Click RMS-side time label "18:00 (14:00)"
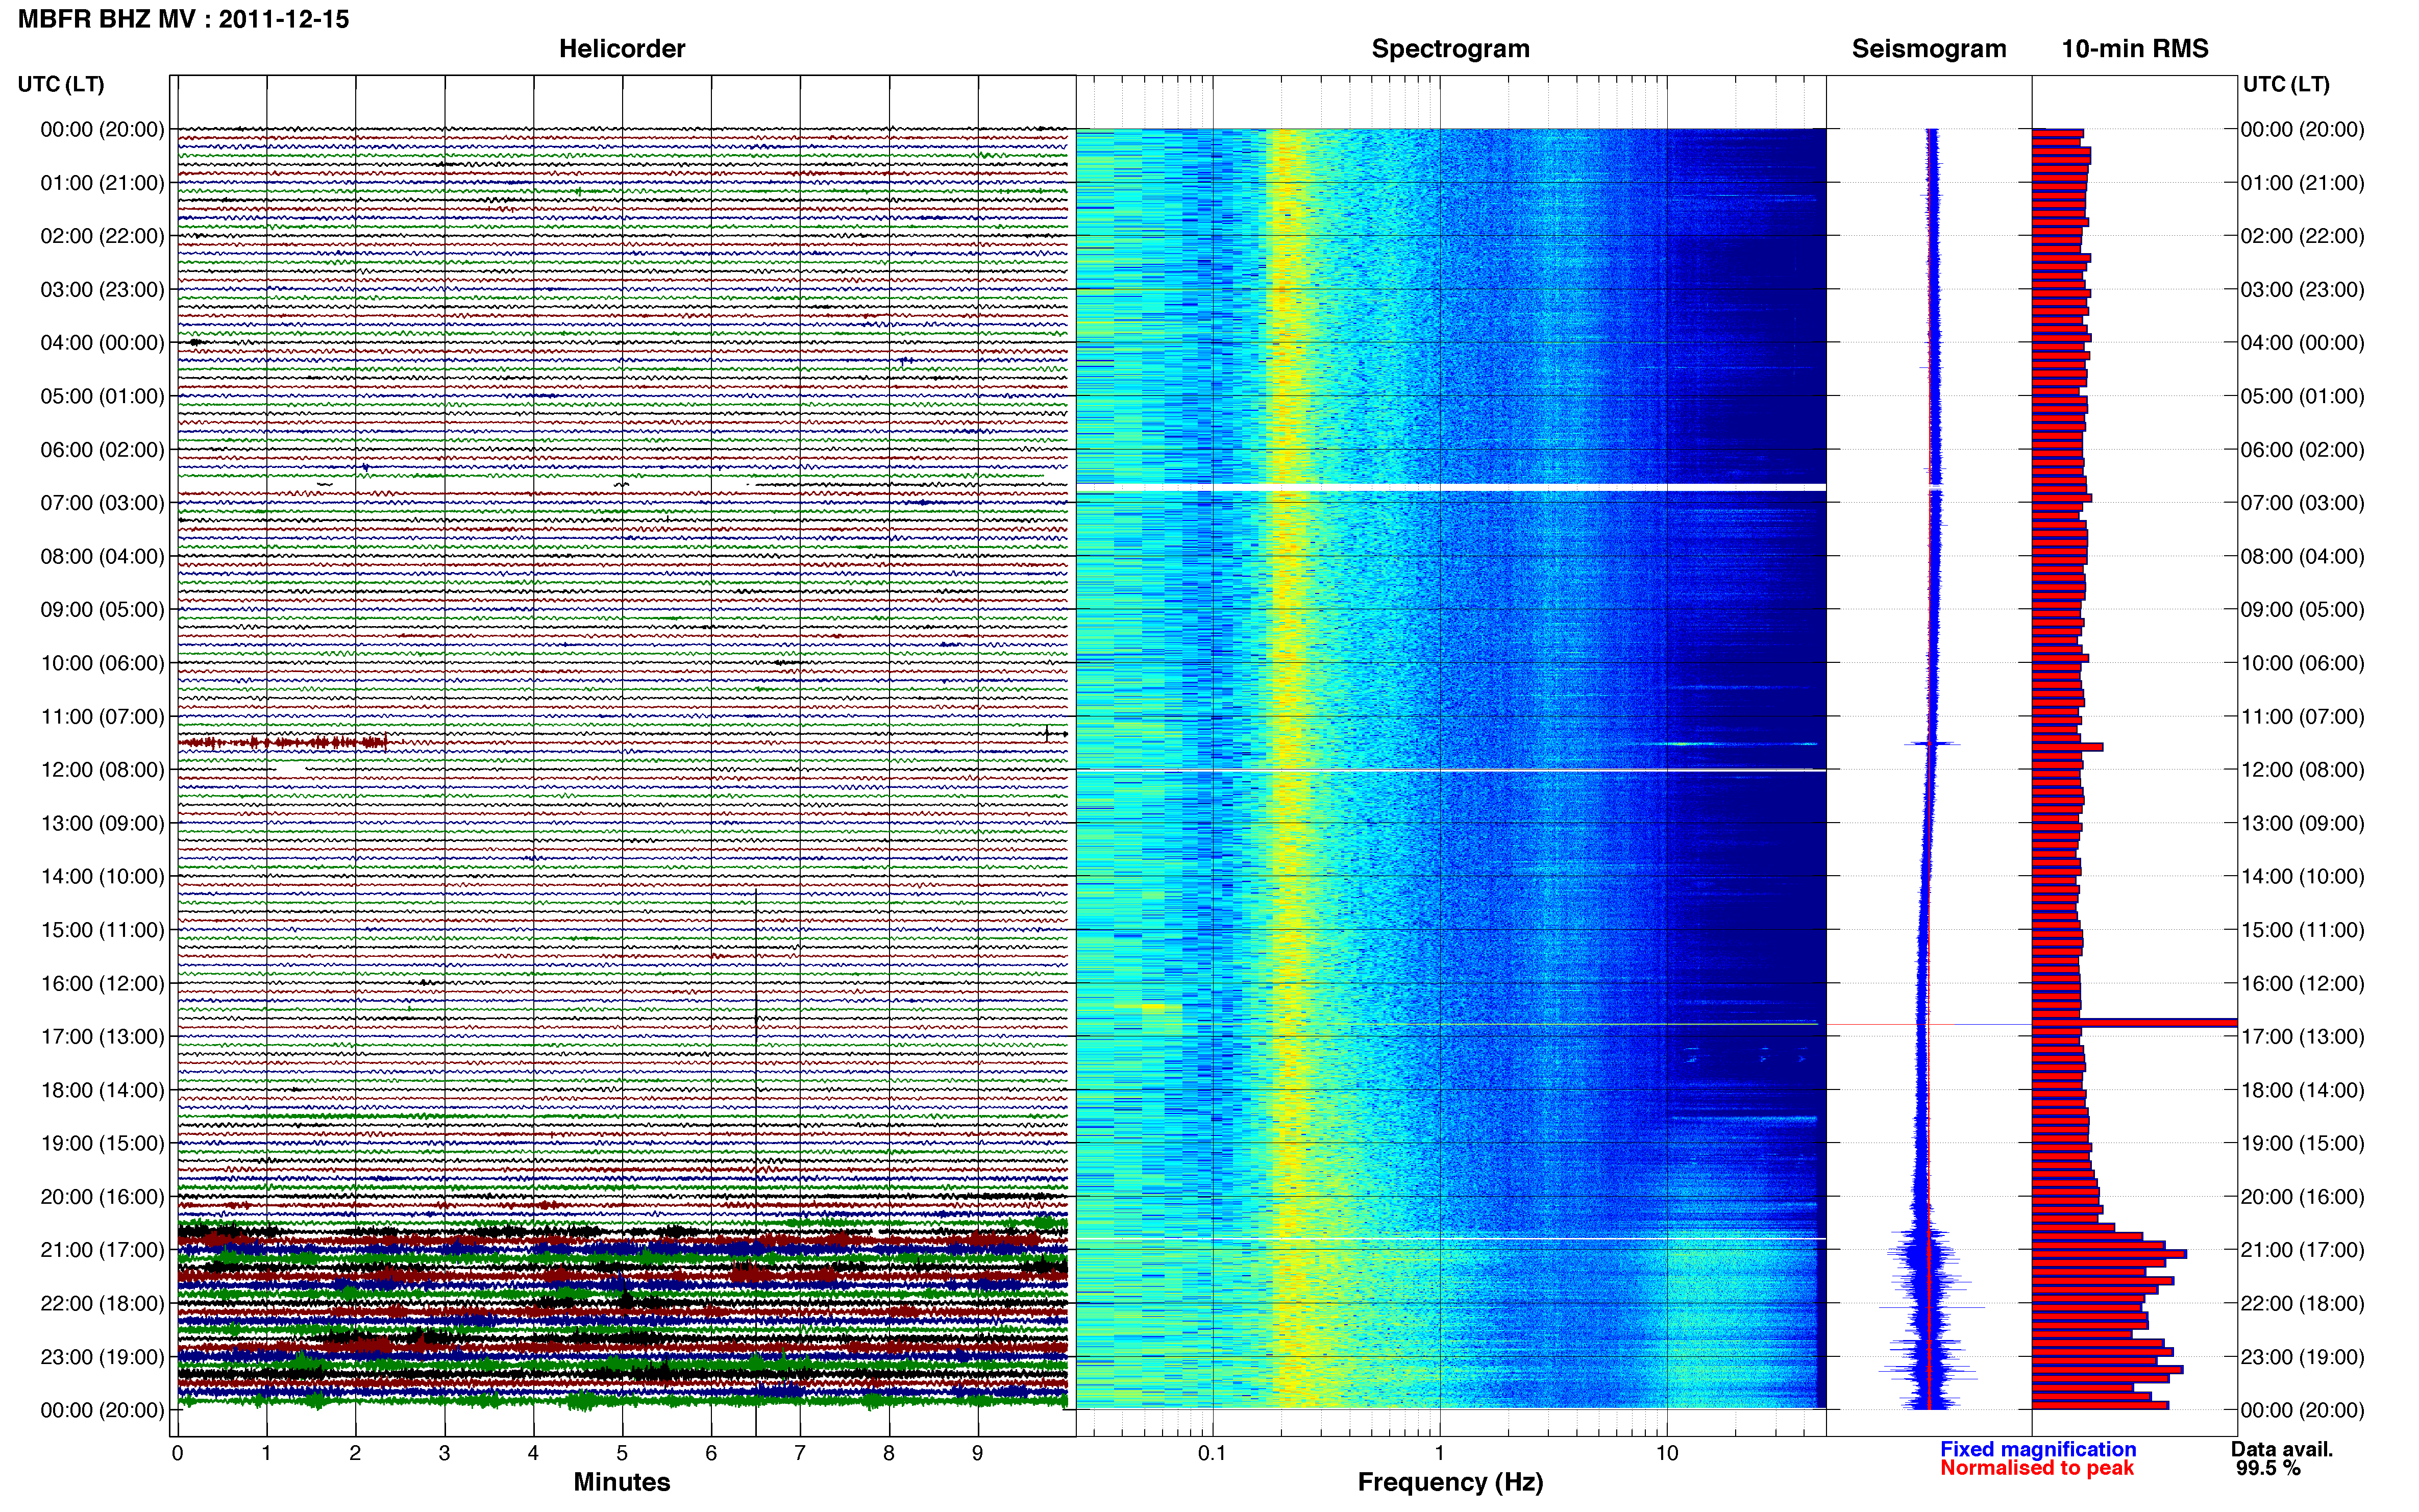This screenshot has height=1512, width=2419. [2303, 1090]
